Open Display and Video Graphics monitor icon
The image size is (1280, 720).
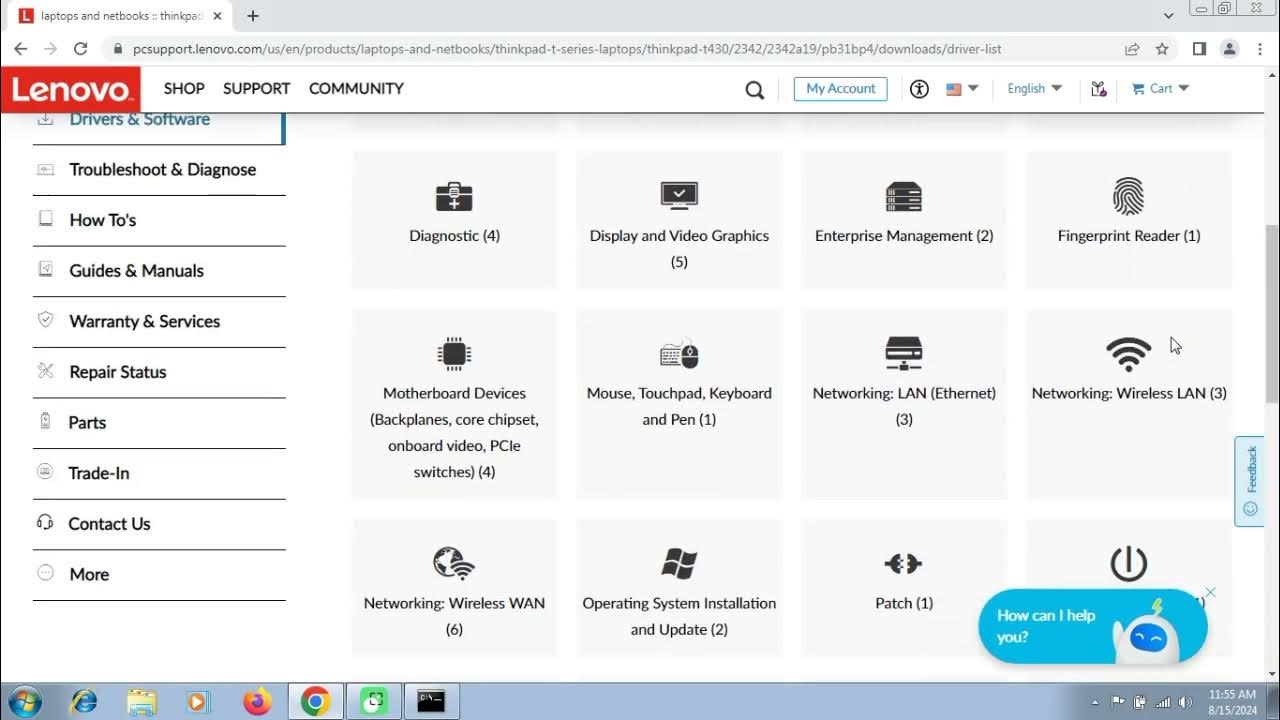[x=679, y=196]
